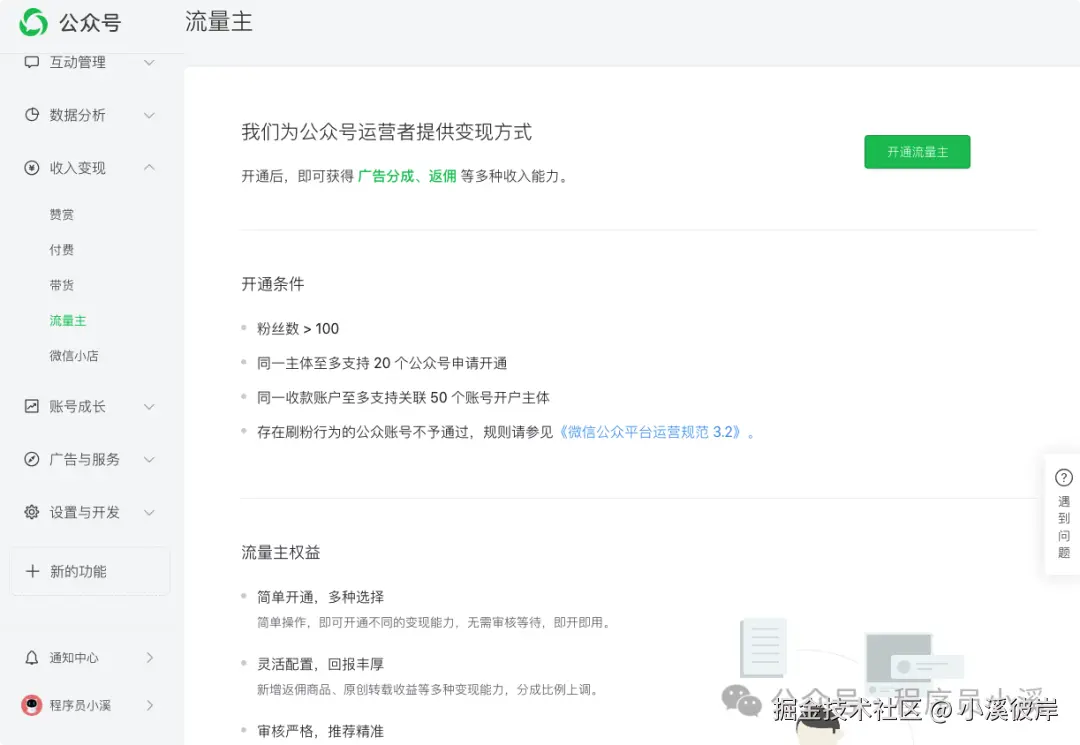The width and height of the screenshot is (1080, 745).
Task: Click the 公众号 green logo icon
Action: click(x=32, y=21)
